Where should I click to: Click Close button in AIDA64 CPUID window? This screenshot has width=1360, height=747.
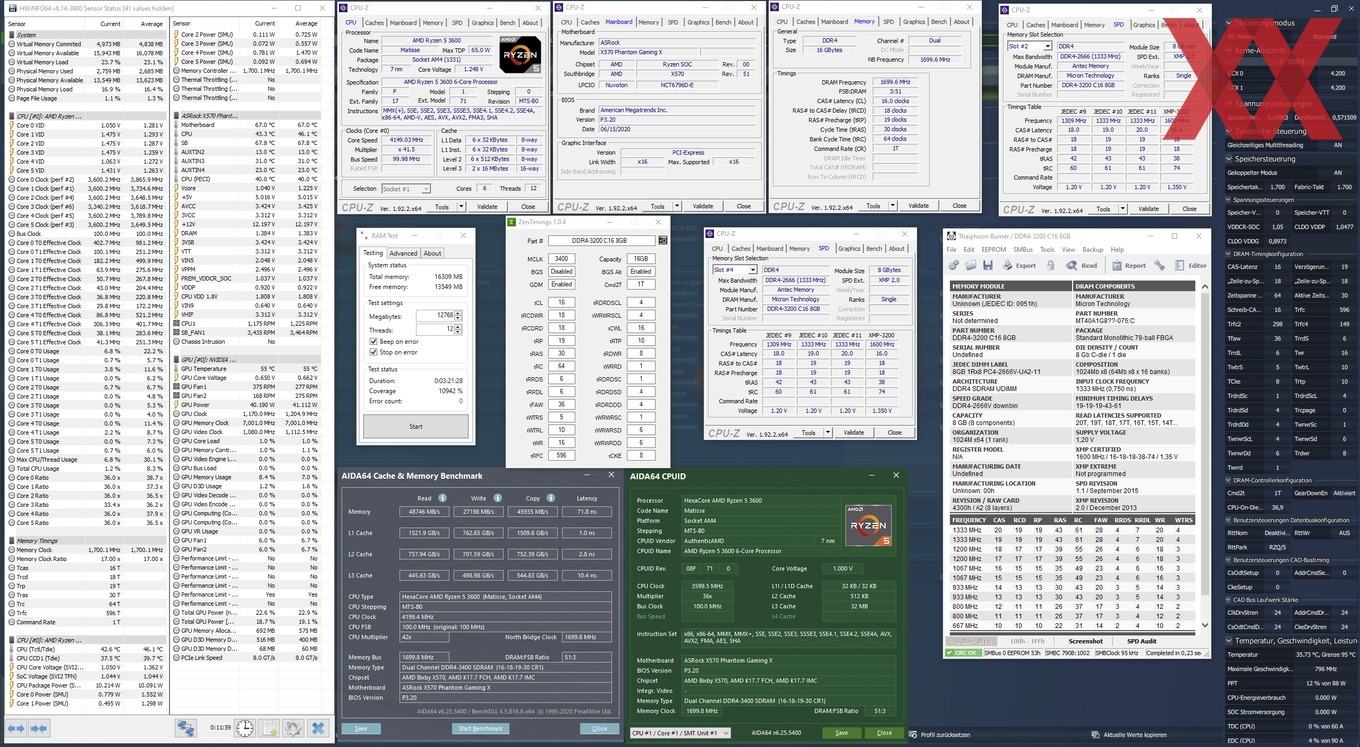point(884,732)
